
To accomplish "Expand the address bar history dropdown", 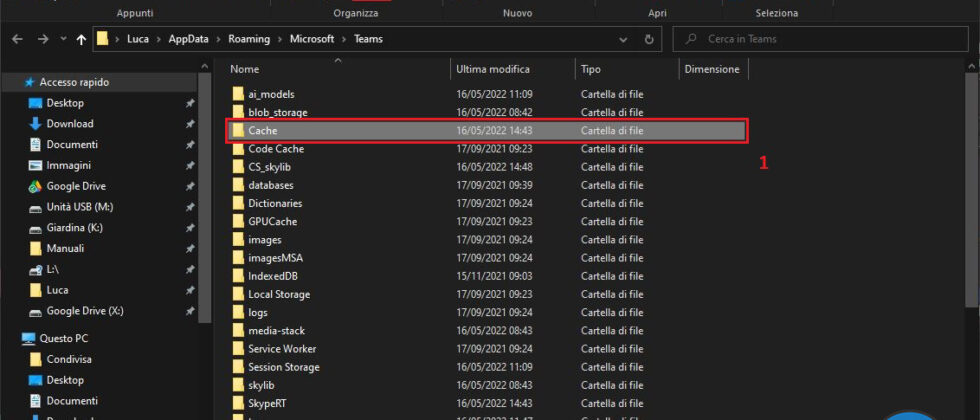I will pyautogui.click(x=624, y=39).
